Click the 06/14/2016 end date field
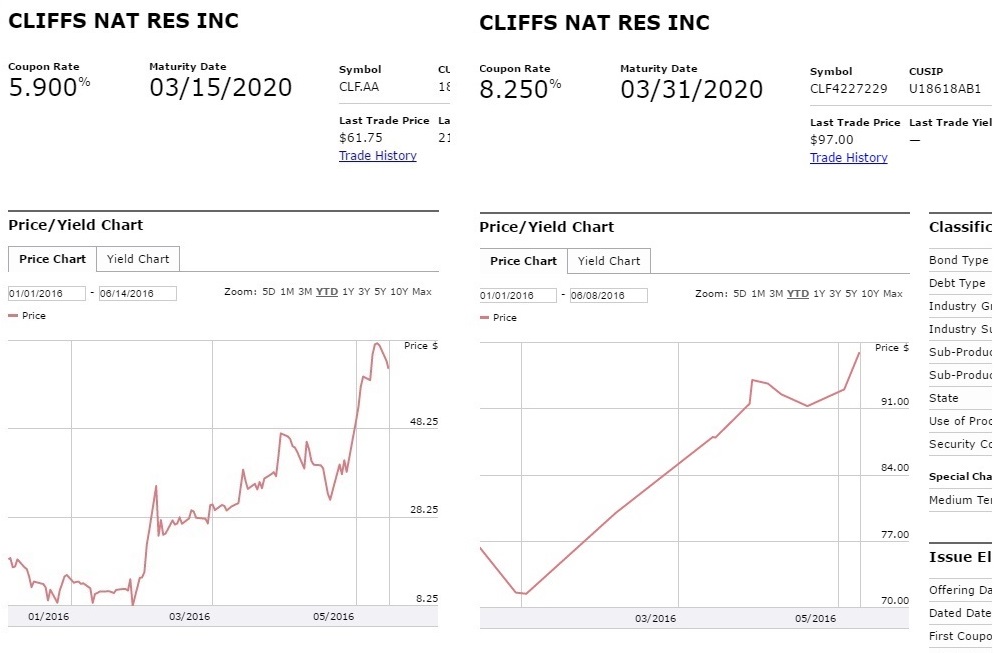 (137, 293)
